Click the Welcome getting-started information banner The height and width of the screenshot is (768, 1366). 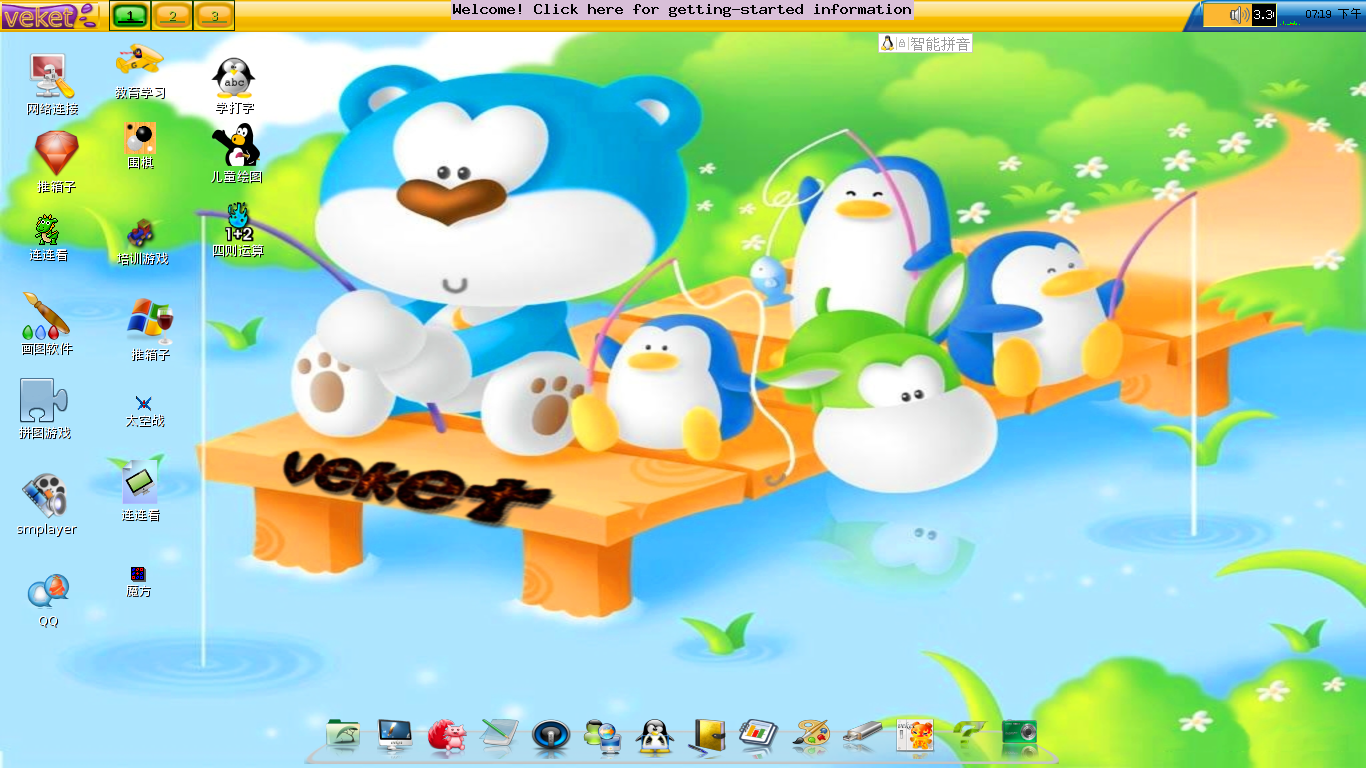(x=682, y=10)
